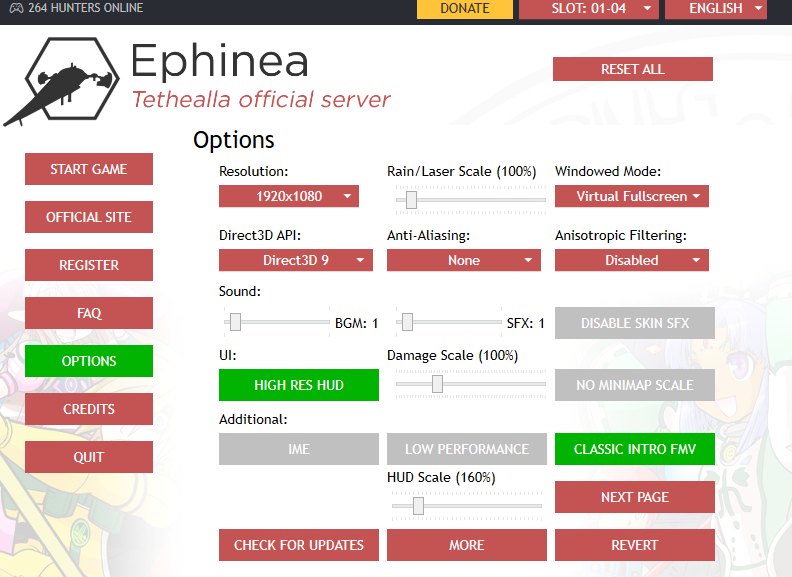Image resolution: width=792 pixels, height=577 pixels.
Task: Open the SLOT: 01-04 dropdown
Action: pos(588,9)
